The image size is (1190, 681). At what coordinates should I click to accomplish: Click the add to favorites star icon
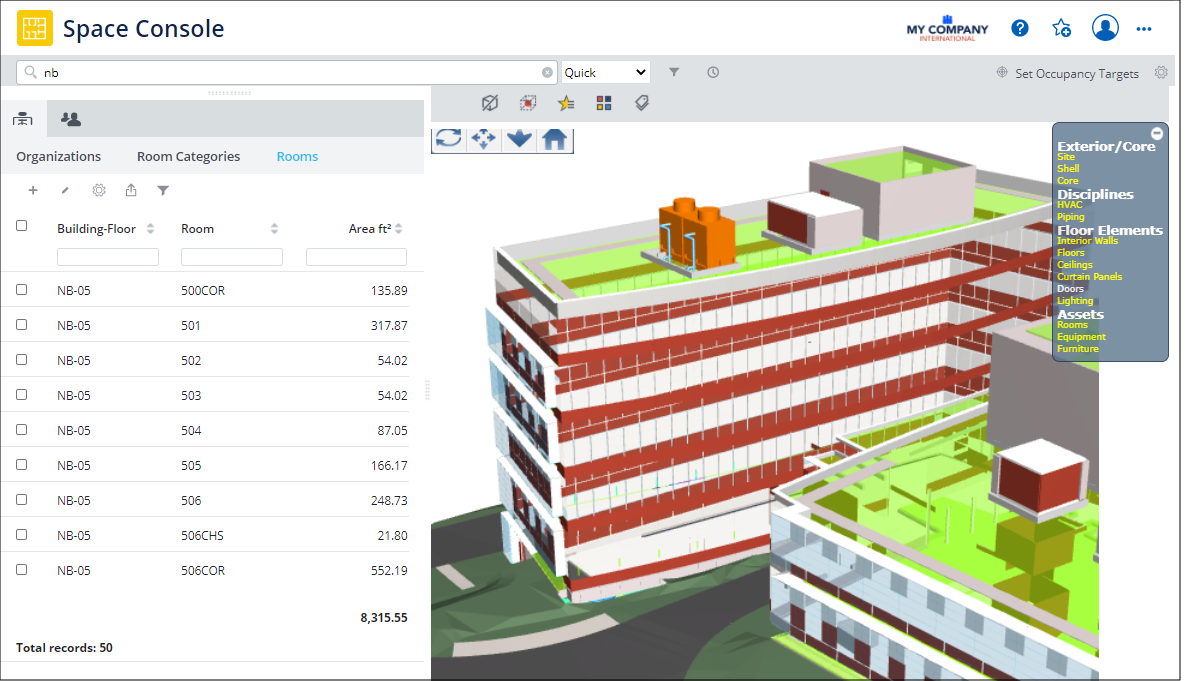1061,28
